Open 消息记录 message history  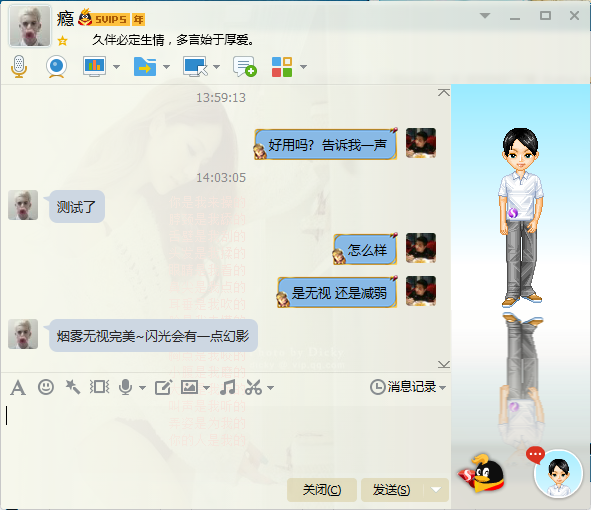click(x=403, y=387)
